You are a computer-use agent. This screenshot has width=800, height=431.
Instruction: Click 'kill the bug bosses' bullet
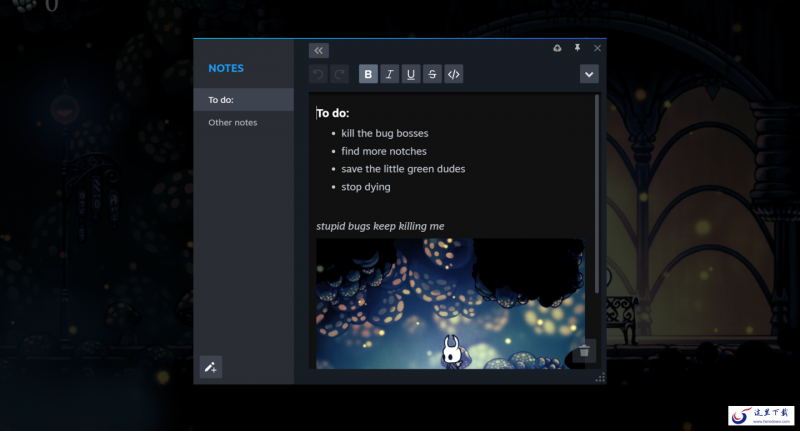coord(385,133)
